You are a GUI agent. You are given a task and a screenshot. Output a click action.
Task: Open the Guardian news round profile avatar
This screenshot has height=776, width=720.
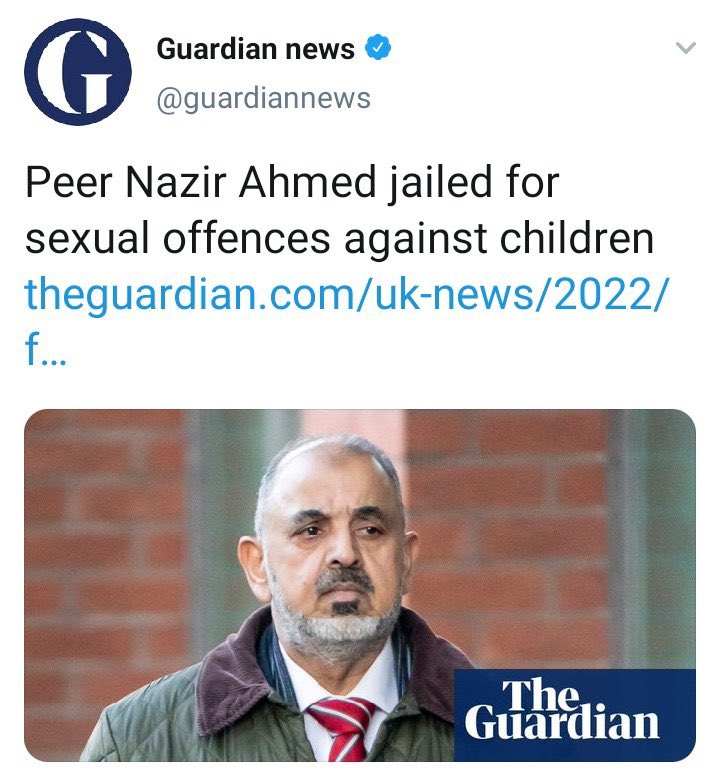[78, 71]
